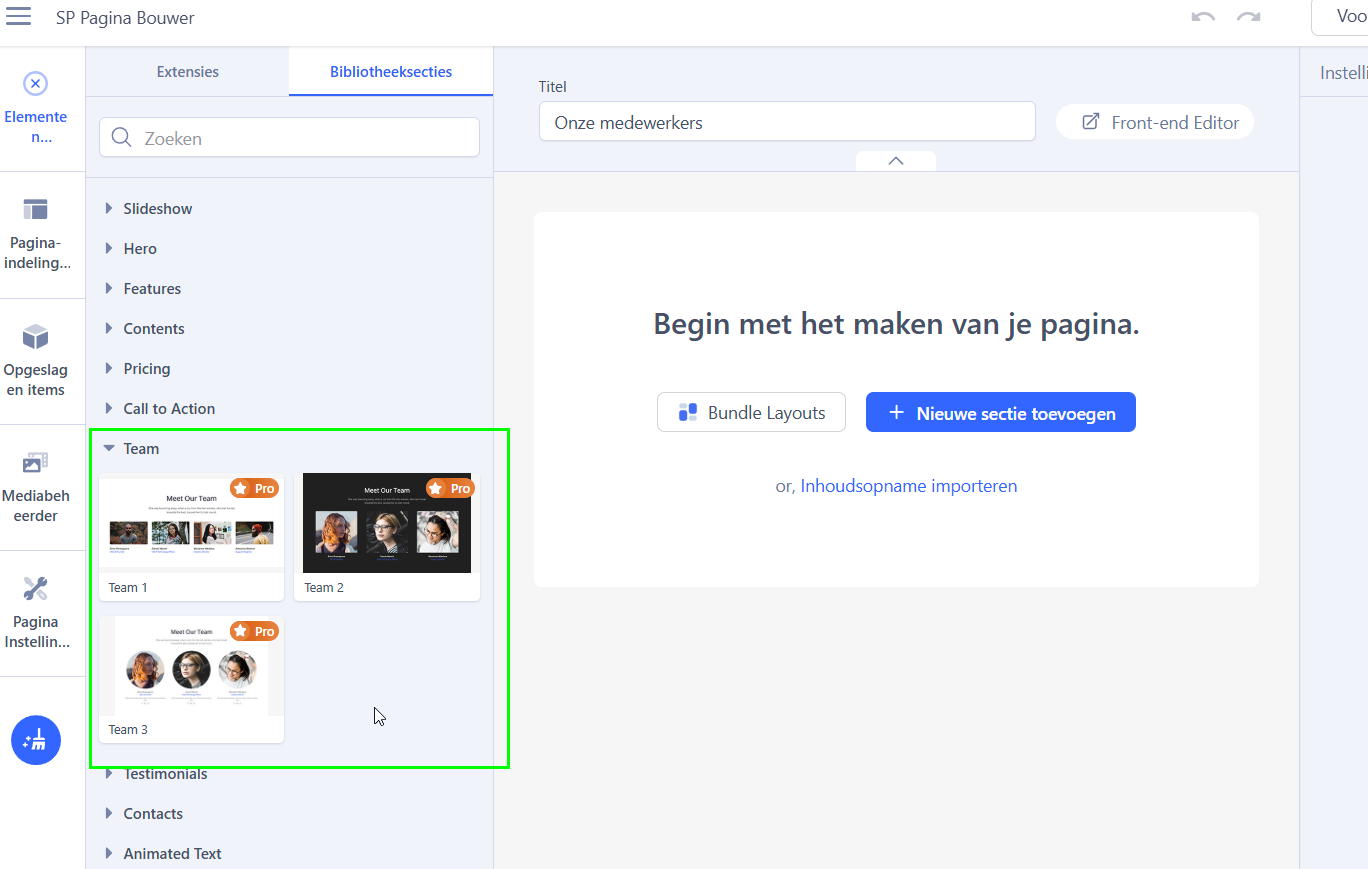Switch to the Extensies tab
Viewport: 1368px width, 869px height.
pyautogui.click(x=188, y=72)
